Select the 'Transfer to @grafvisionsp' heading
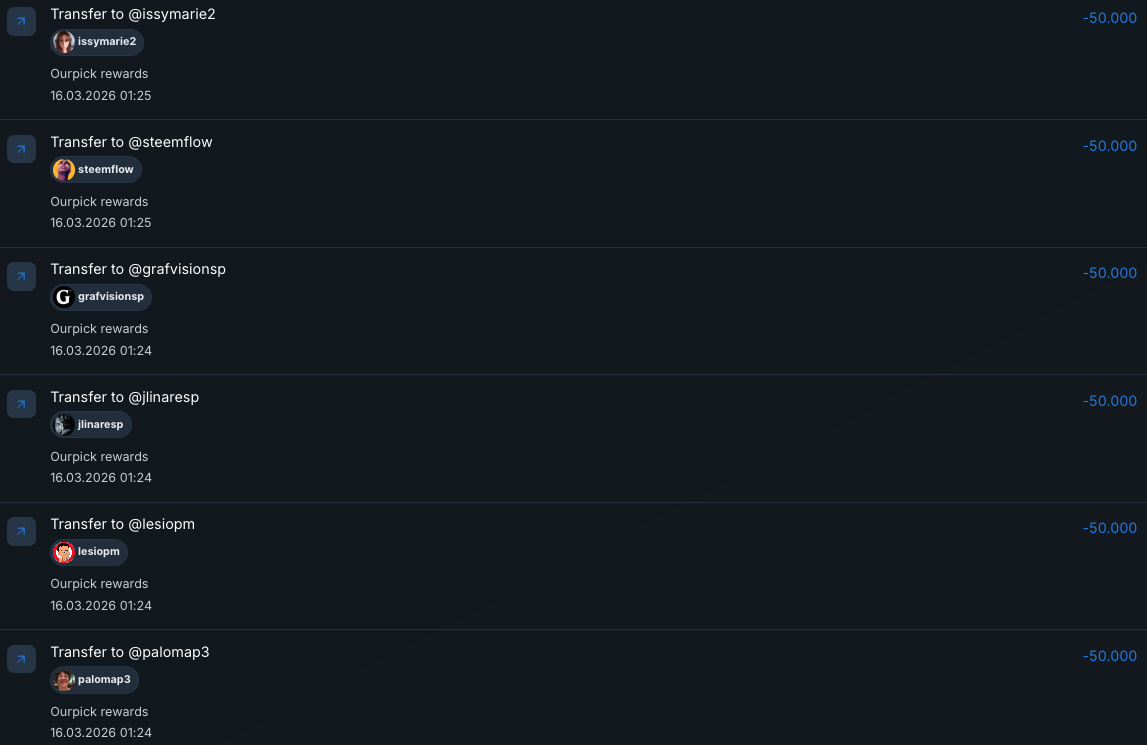 (138, 269)
